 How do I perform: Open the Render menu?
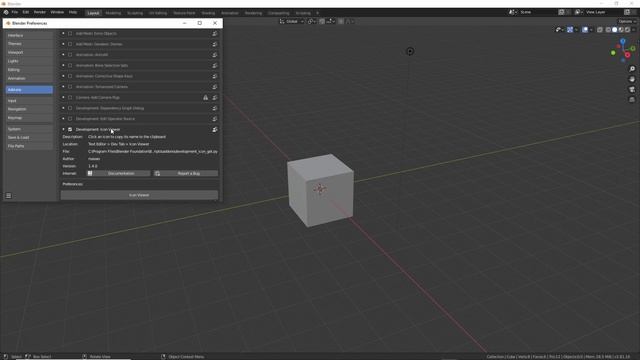(40, 12)
